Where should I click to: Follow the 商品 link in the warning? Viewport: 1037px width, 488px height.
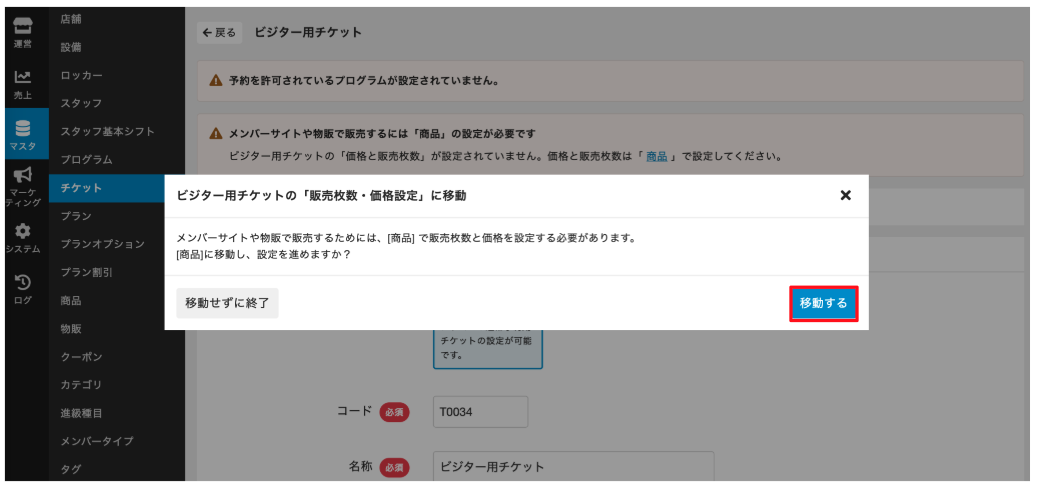[656, 157]
